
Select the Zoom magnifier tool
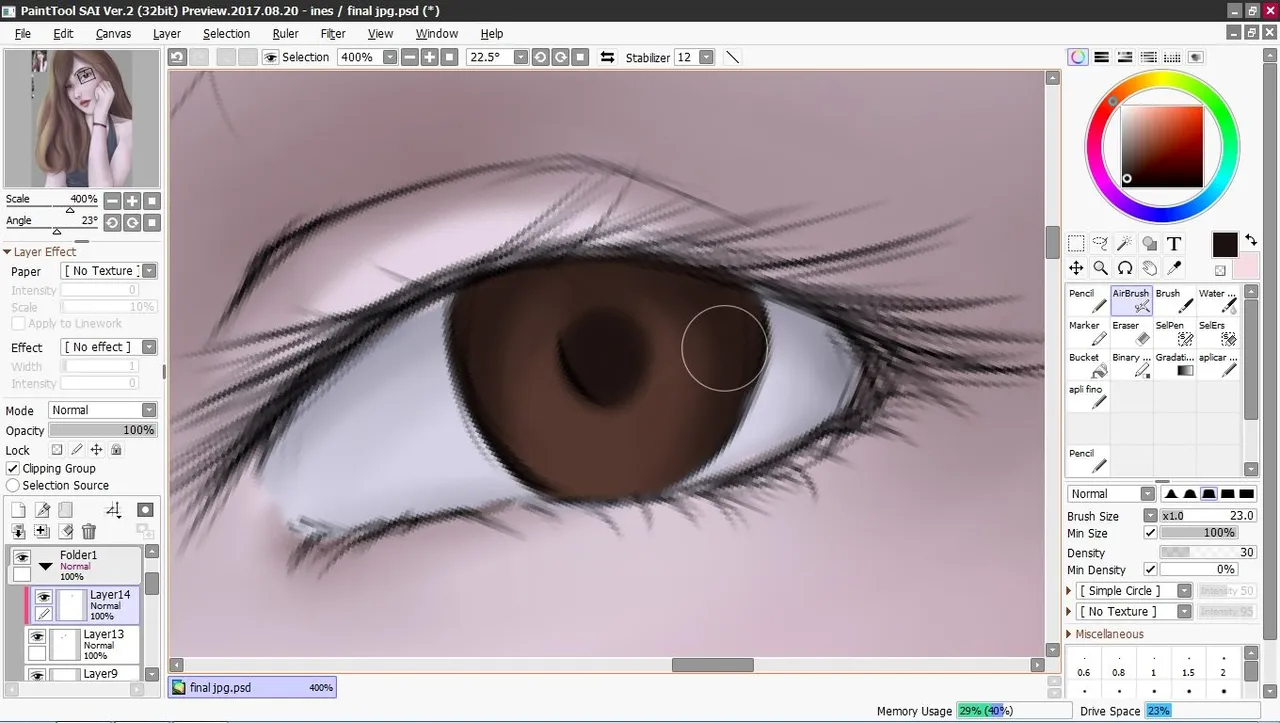1100,268
